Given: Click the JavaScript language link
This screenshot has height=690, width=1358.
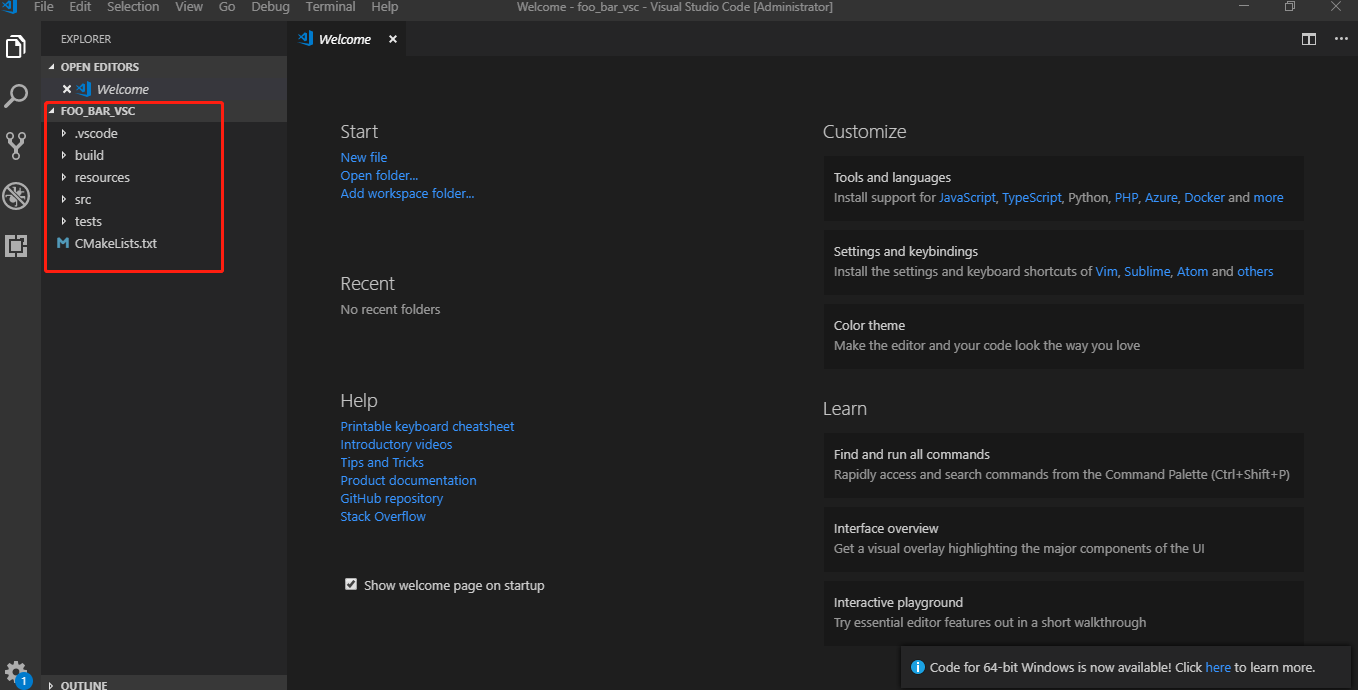Looking at the screenshot, I should click(x=967, y=197).
